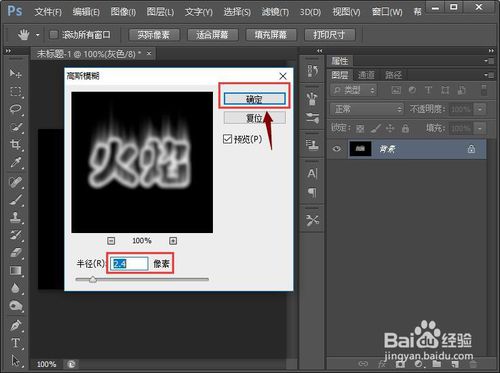The height and width of the screenshot is (373, 500).
Task: Select the Path Selection tool
Action: (15, 360)
